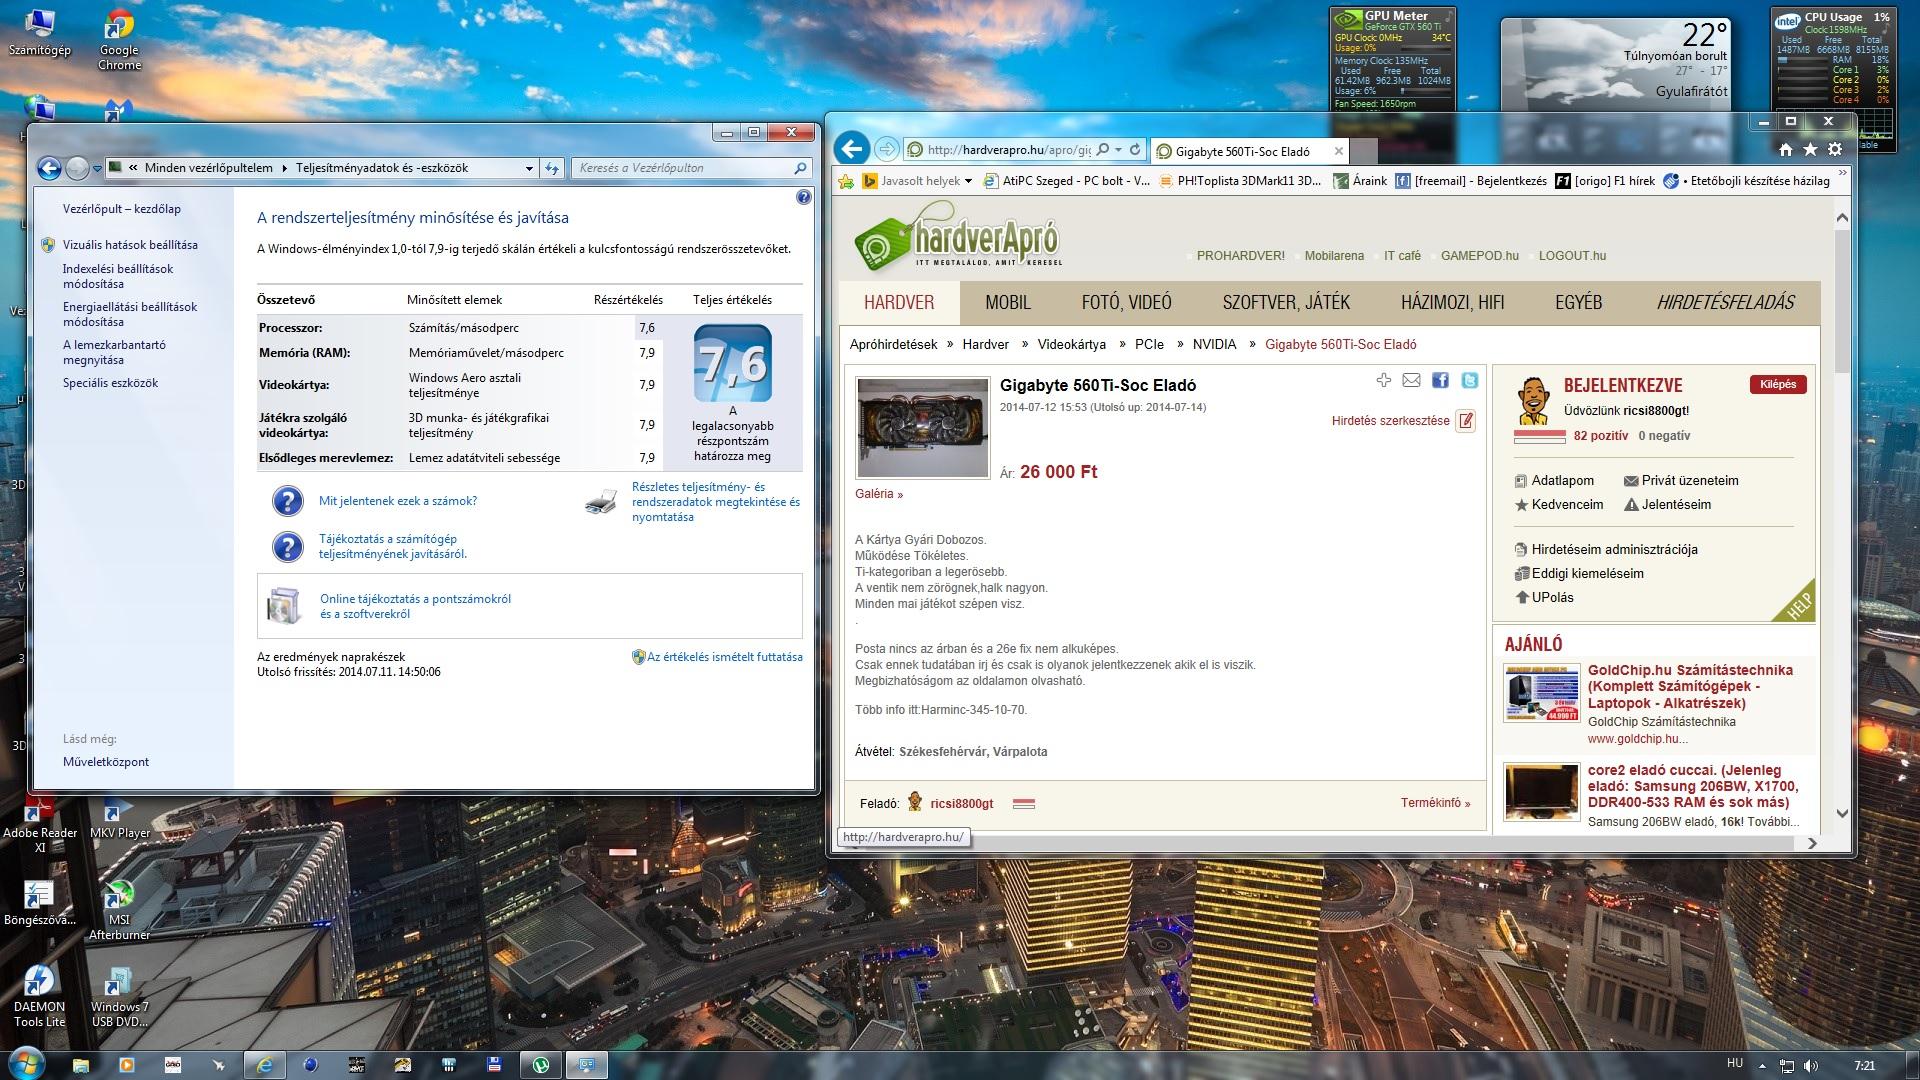1920x1080 pixels.
Task: Open MSI Afterburner desktop icon
Action: point(119,895)
